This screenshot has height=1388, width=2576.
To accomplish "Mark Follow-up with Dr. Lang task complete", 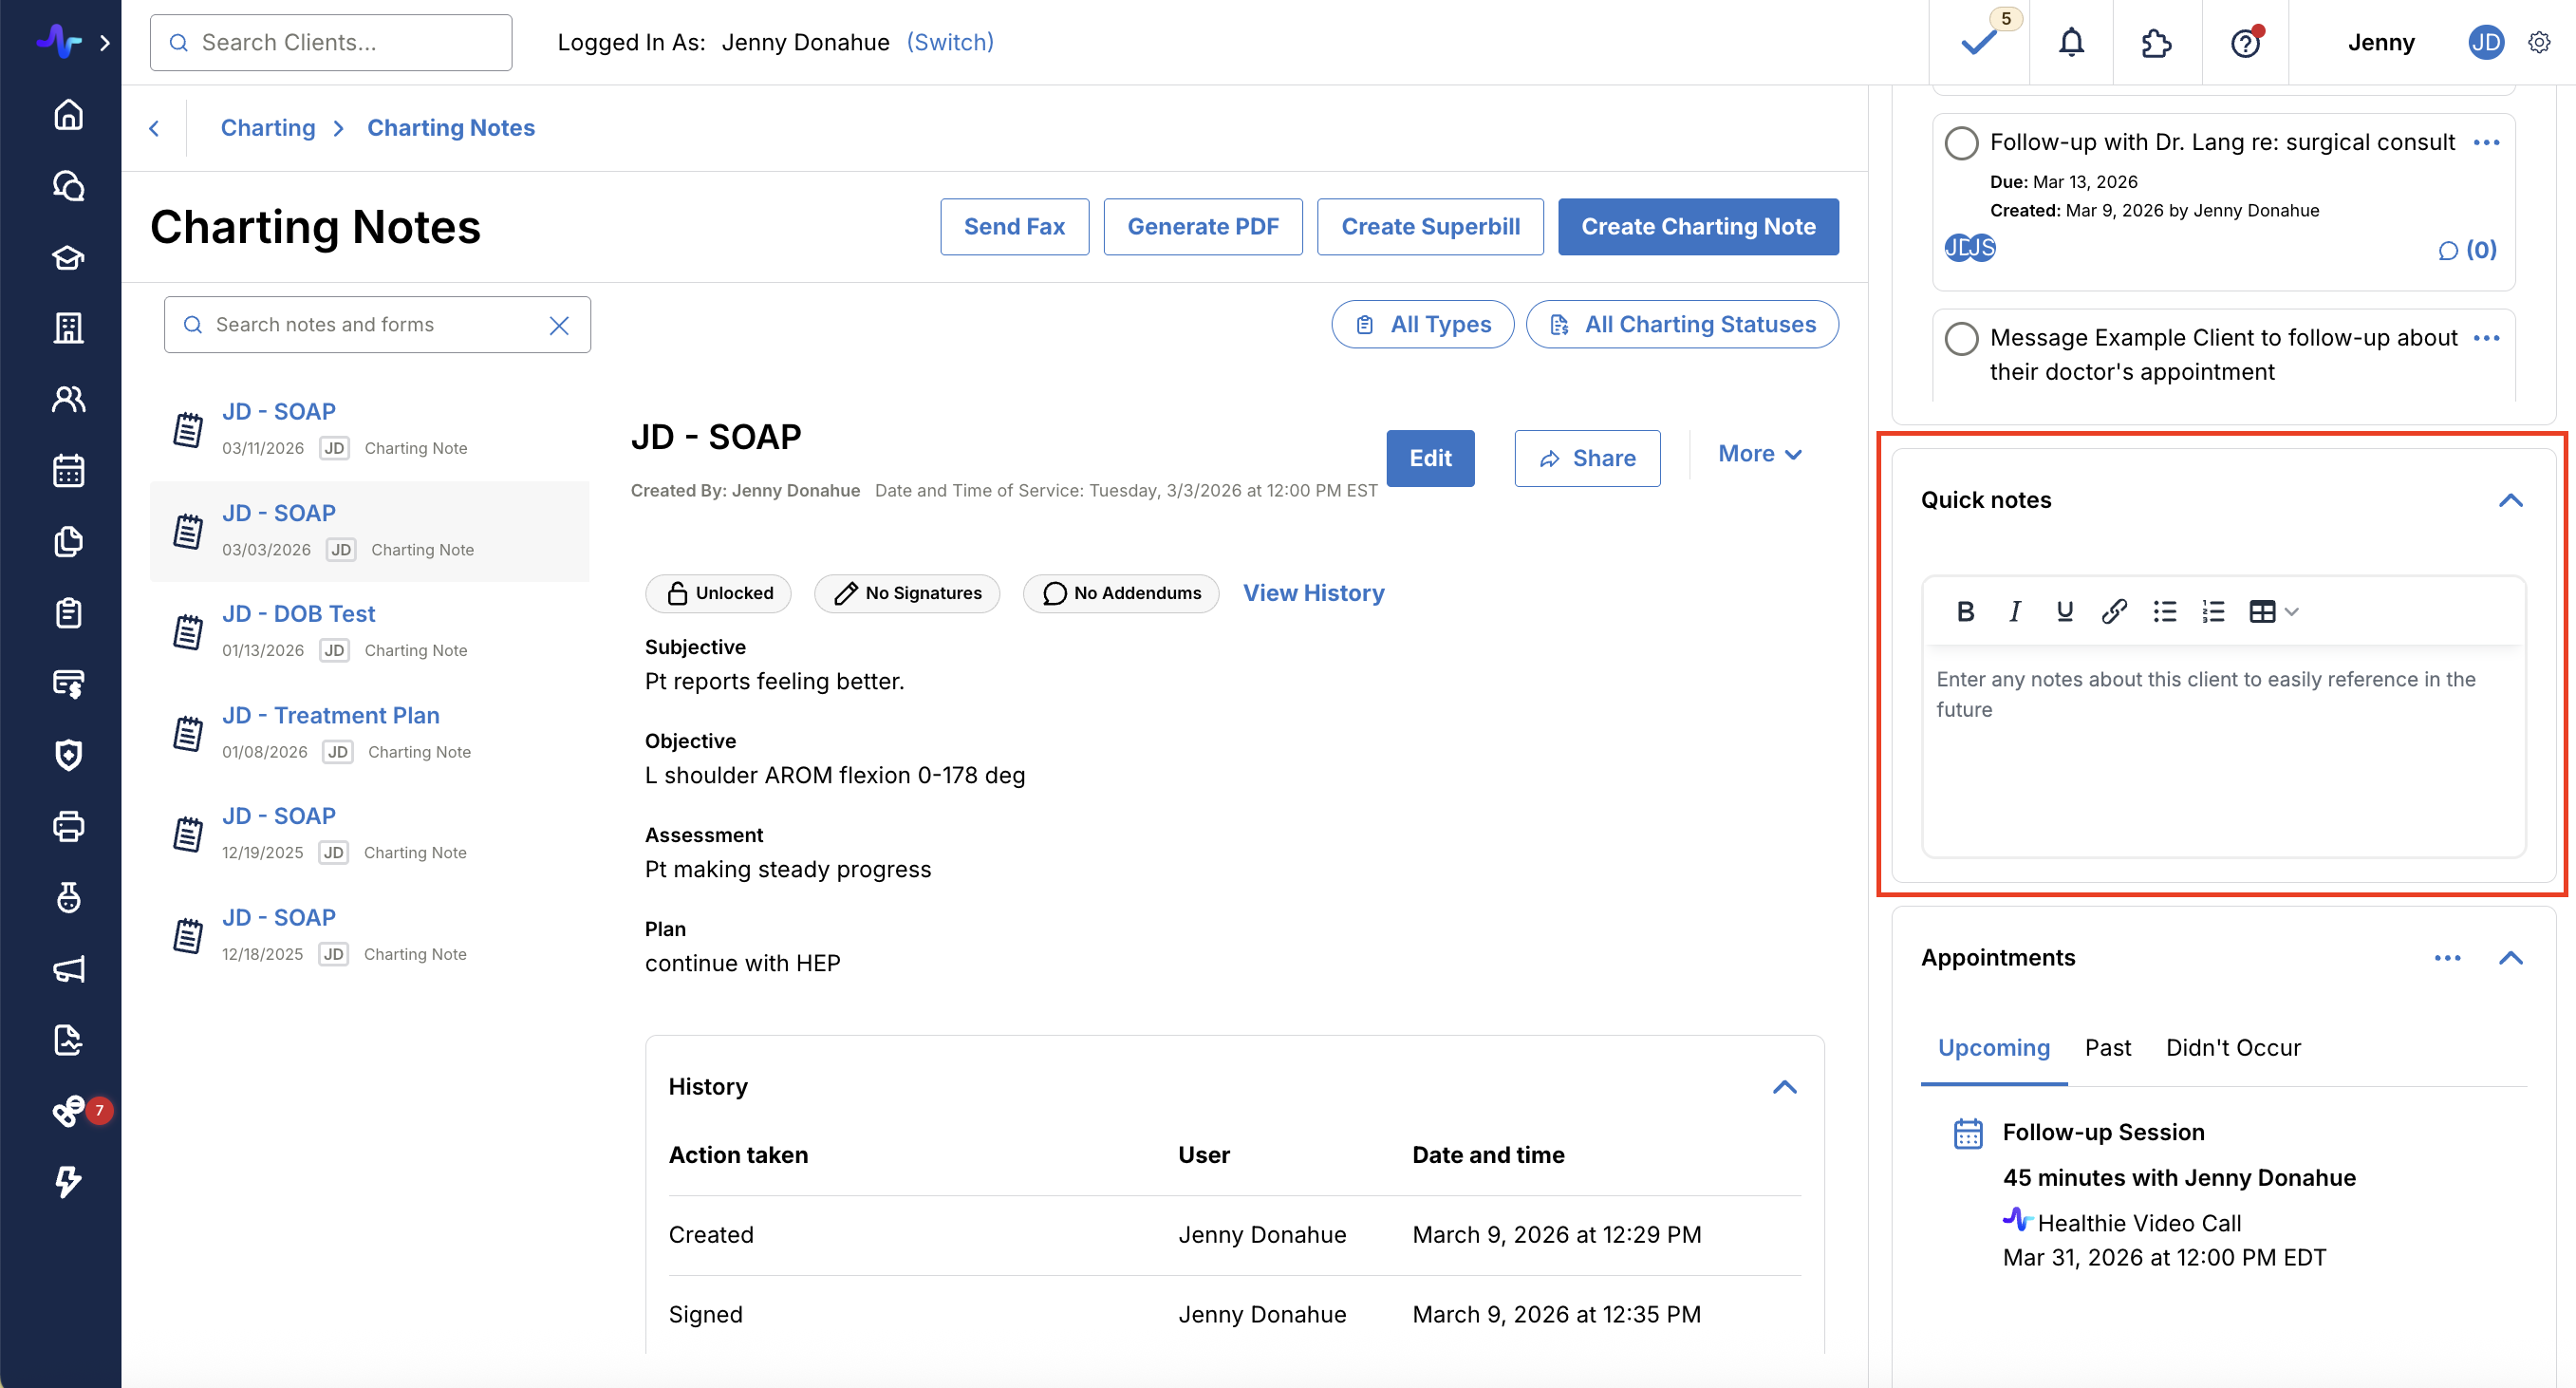I will [x=1961, y=143].
